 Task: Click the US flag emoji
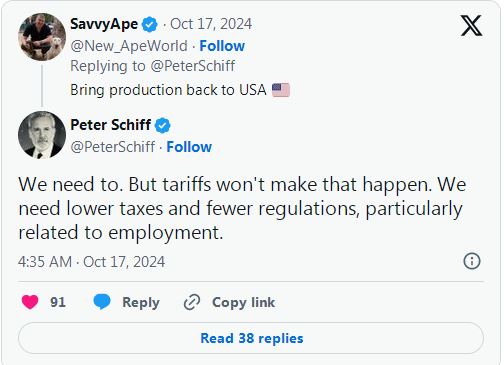click(281, 90)
